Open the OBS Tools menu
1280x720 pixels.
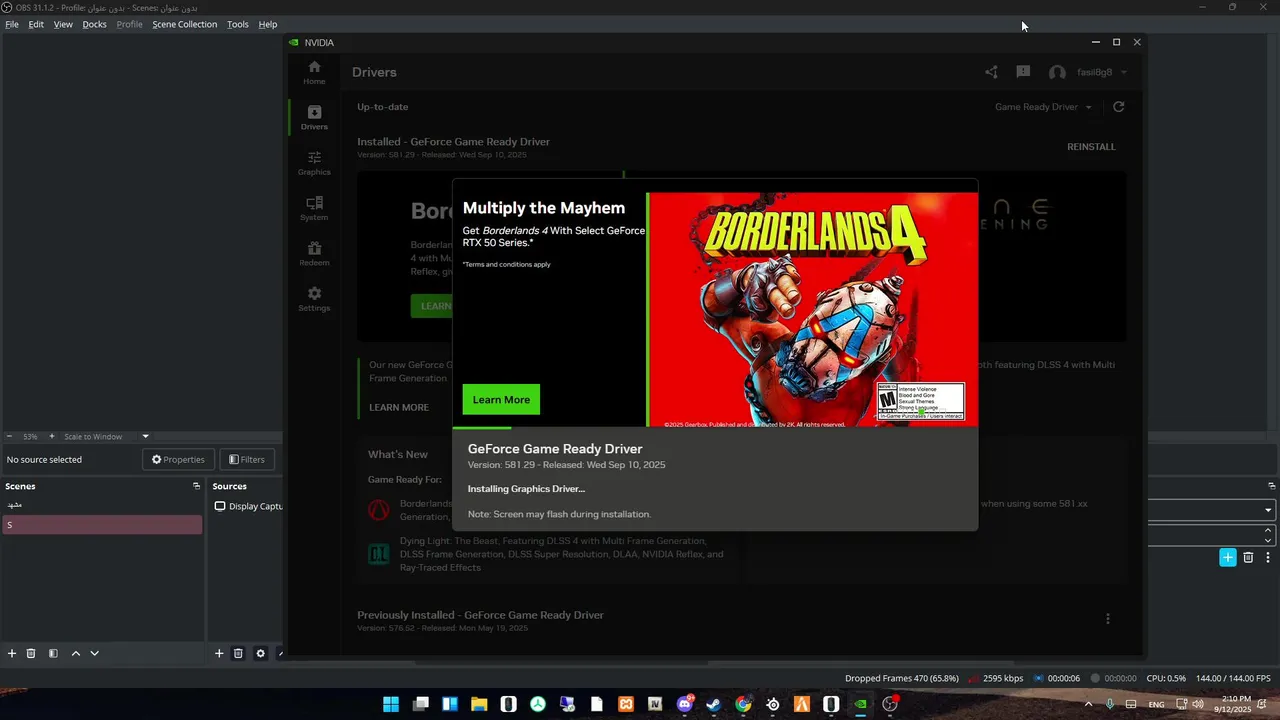[x=238, y=24]
